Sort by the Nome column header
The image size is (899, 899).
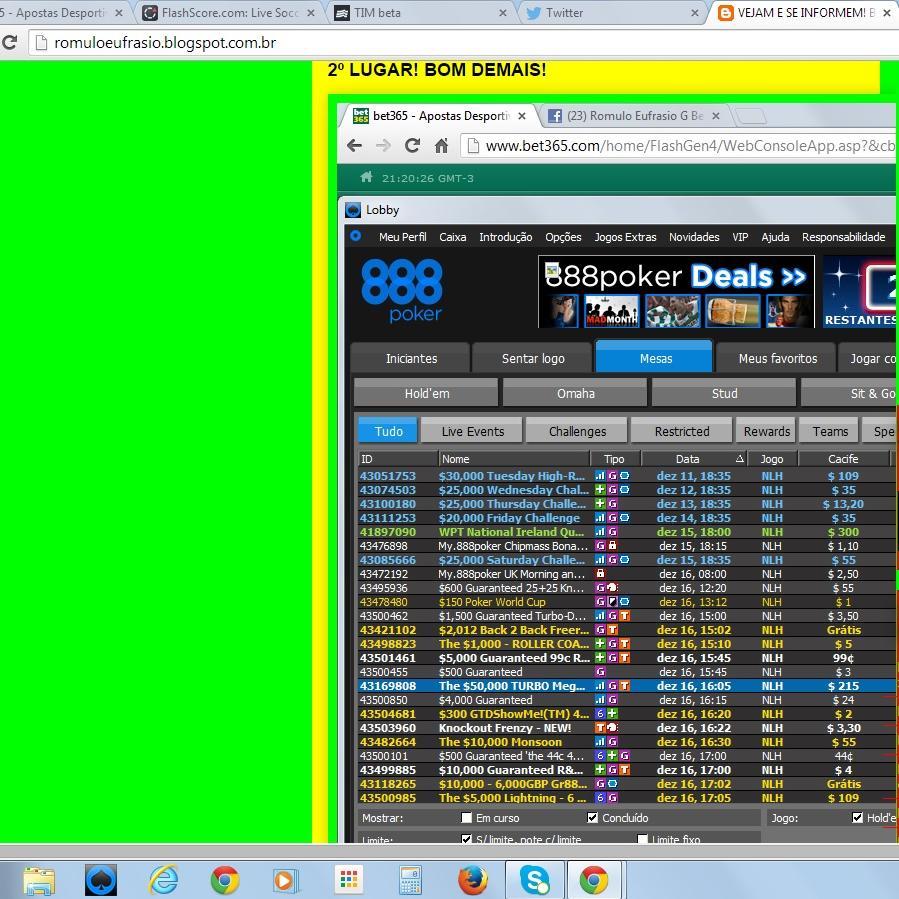(514, 459)
